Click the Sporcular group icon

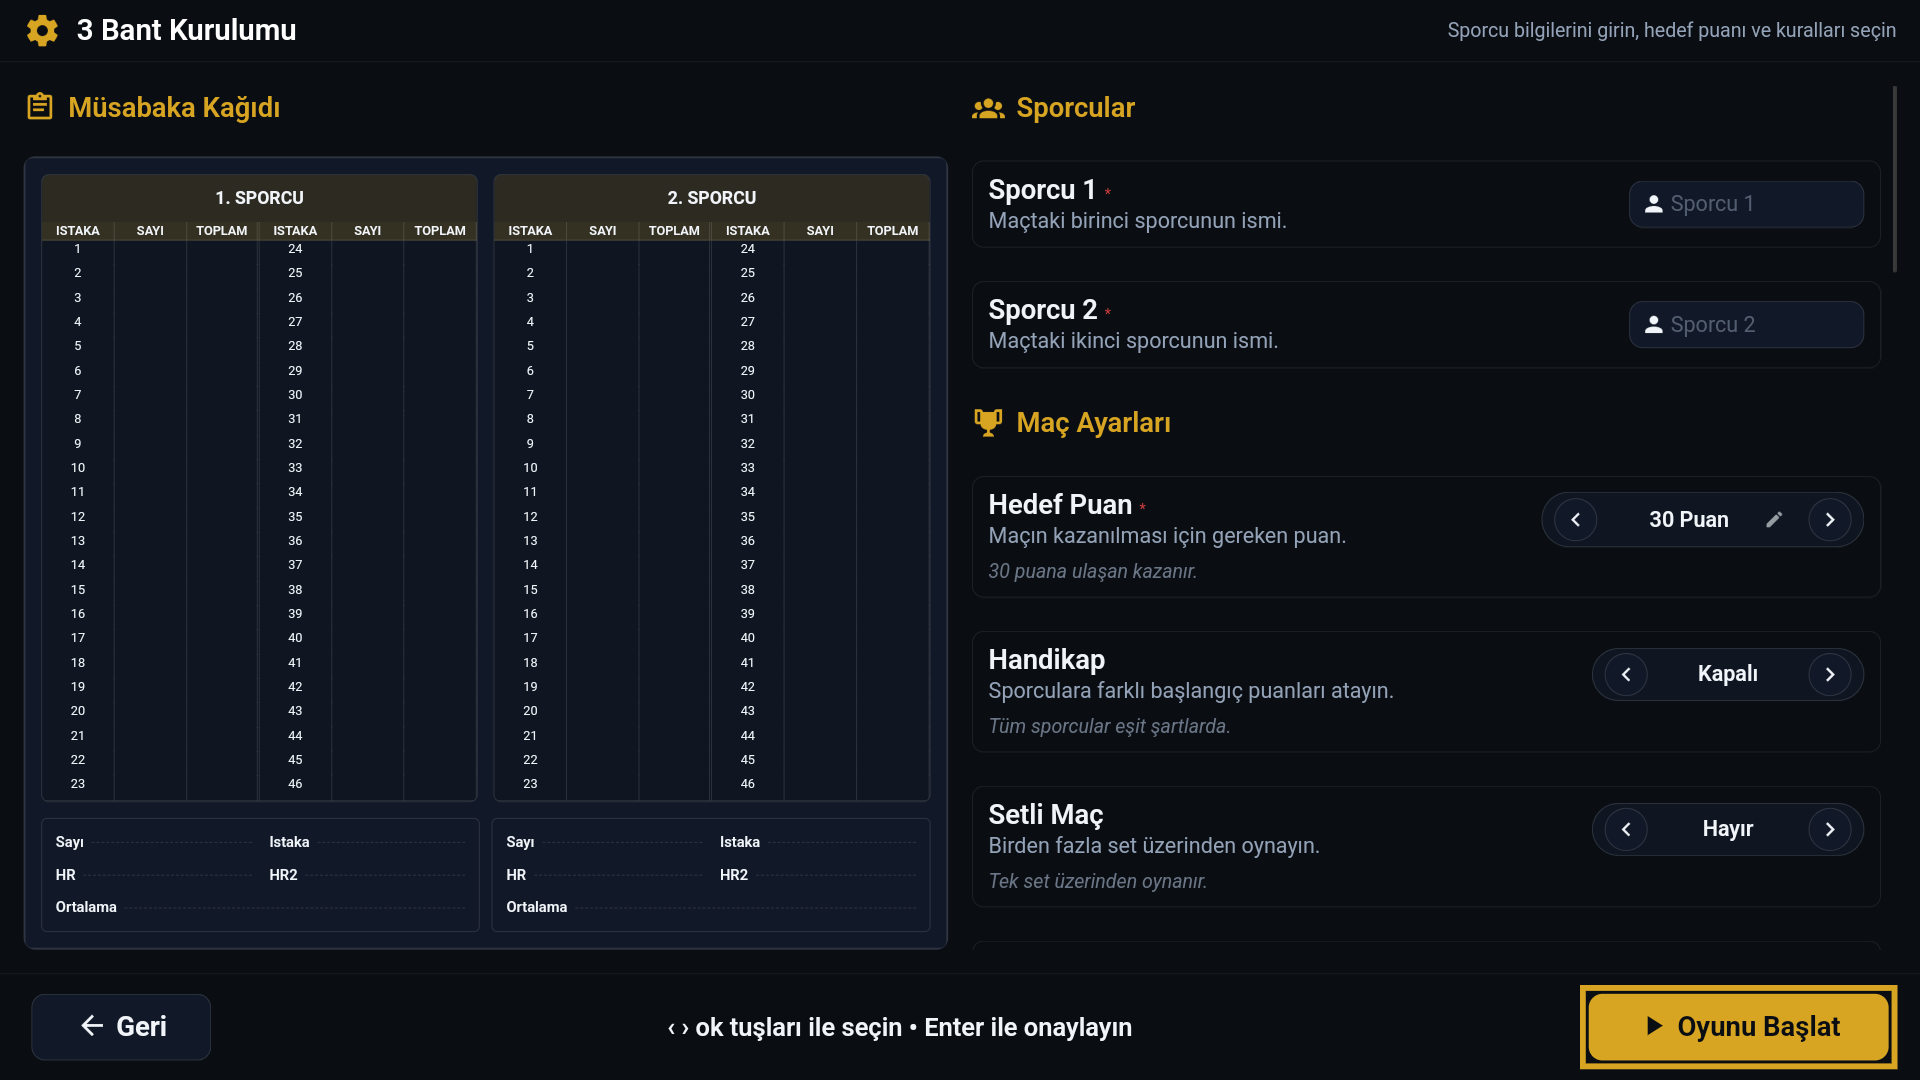[x=988, y=108]
